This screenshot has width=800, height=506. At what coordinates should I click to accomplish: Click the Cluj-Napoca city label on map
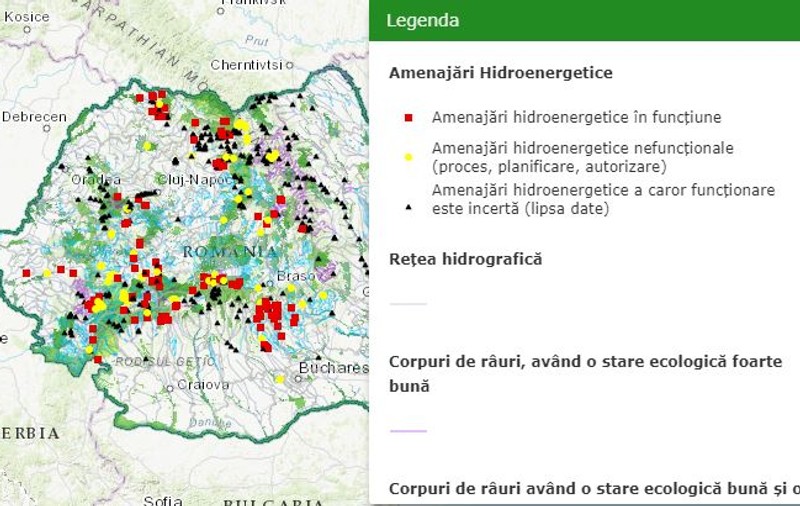pyautogui.click(x=195, y=180)
